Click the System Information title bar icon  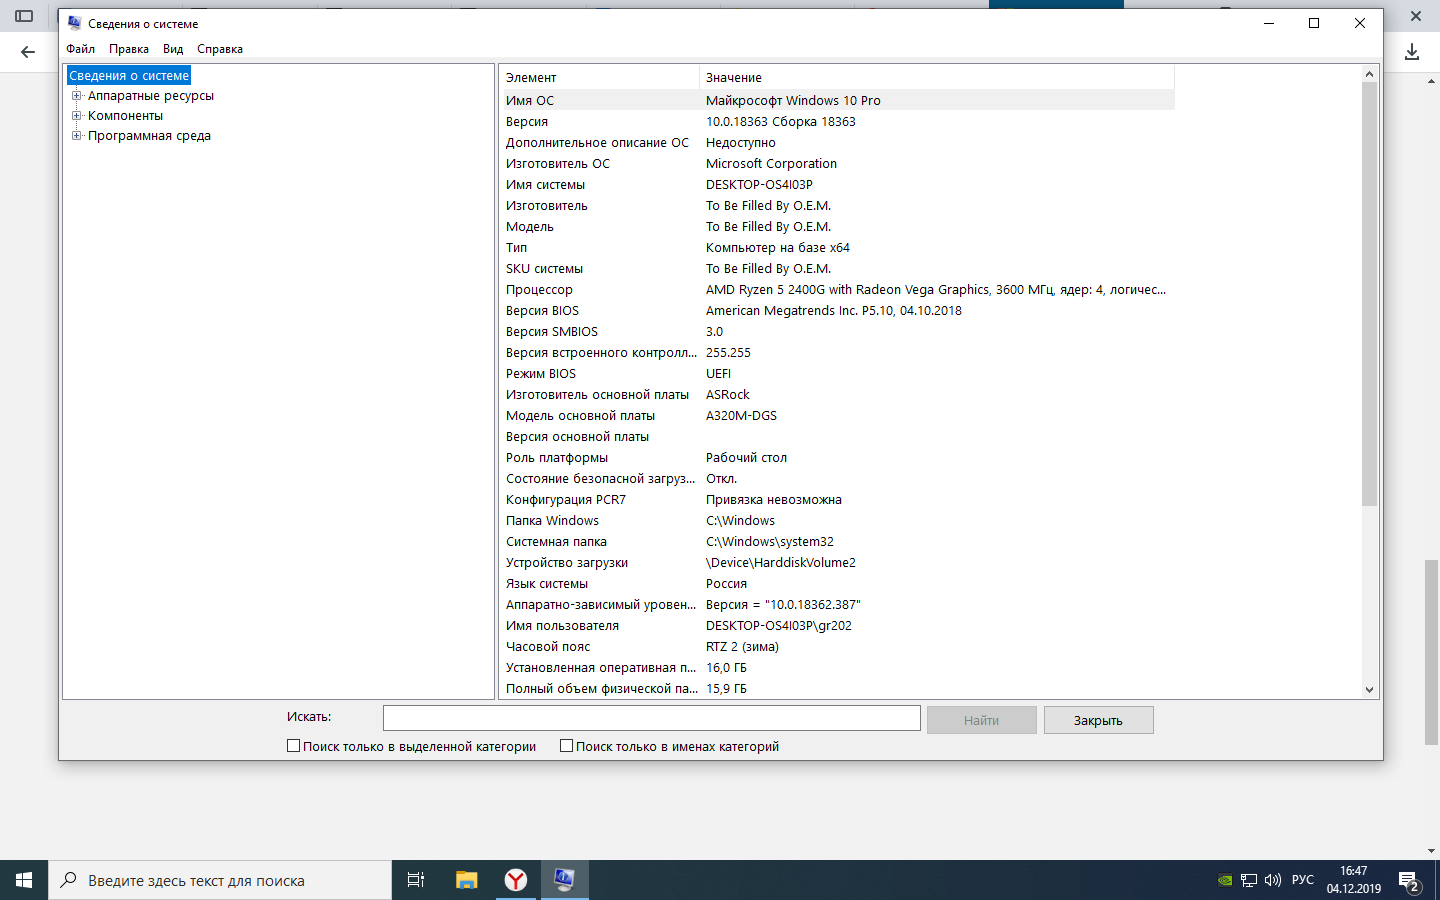pos(74,23)
